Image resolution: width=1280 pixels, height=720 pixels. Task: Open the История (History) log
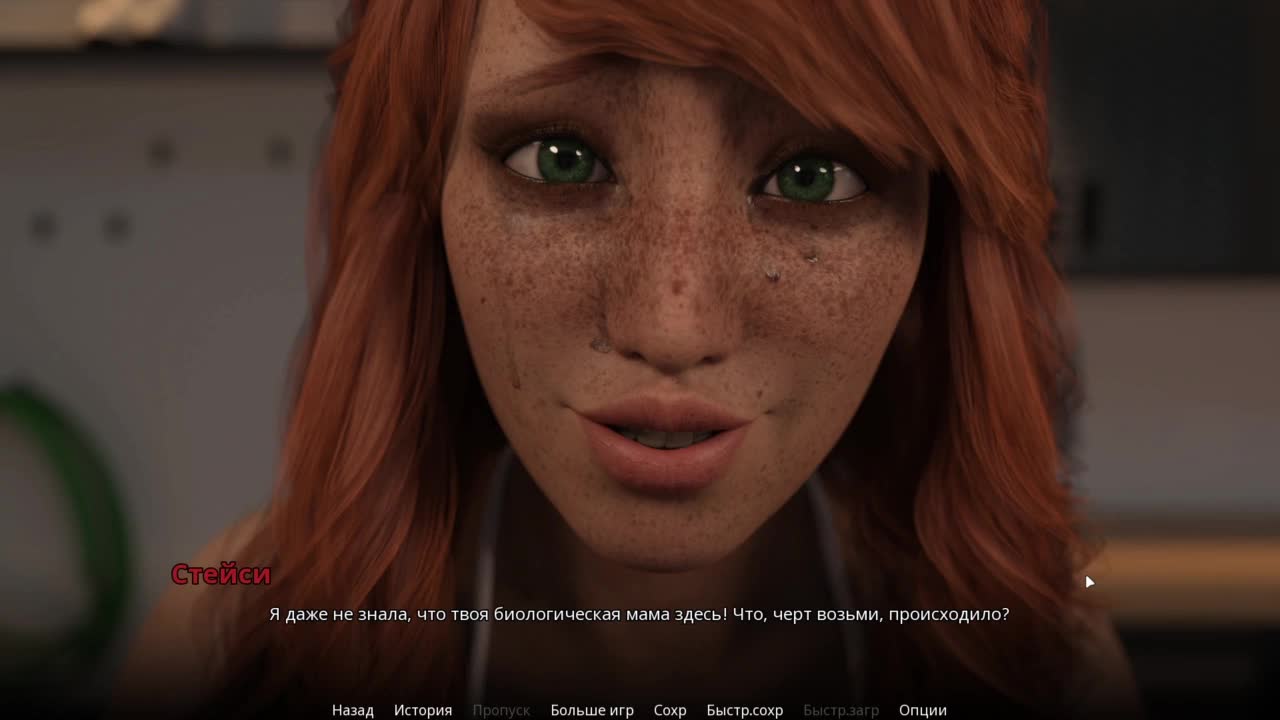pos(422,710)
